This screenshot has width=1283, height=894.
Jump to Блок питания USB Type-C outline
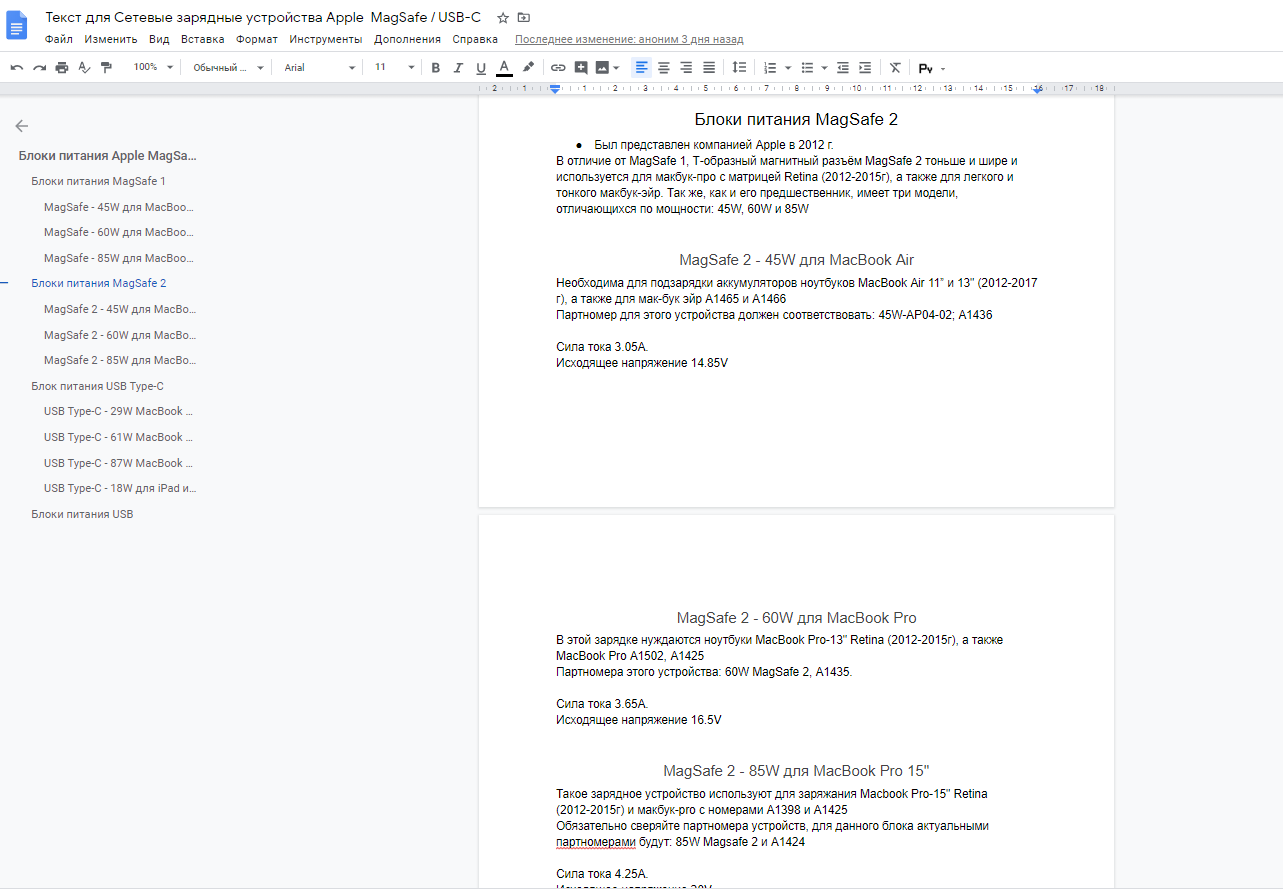pyautogui.click(x=97, y=386)
